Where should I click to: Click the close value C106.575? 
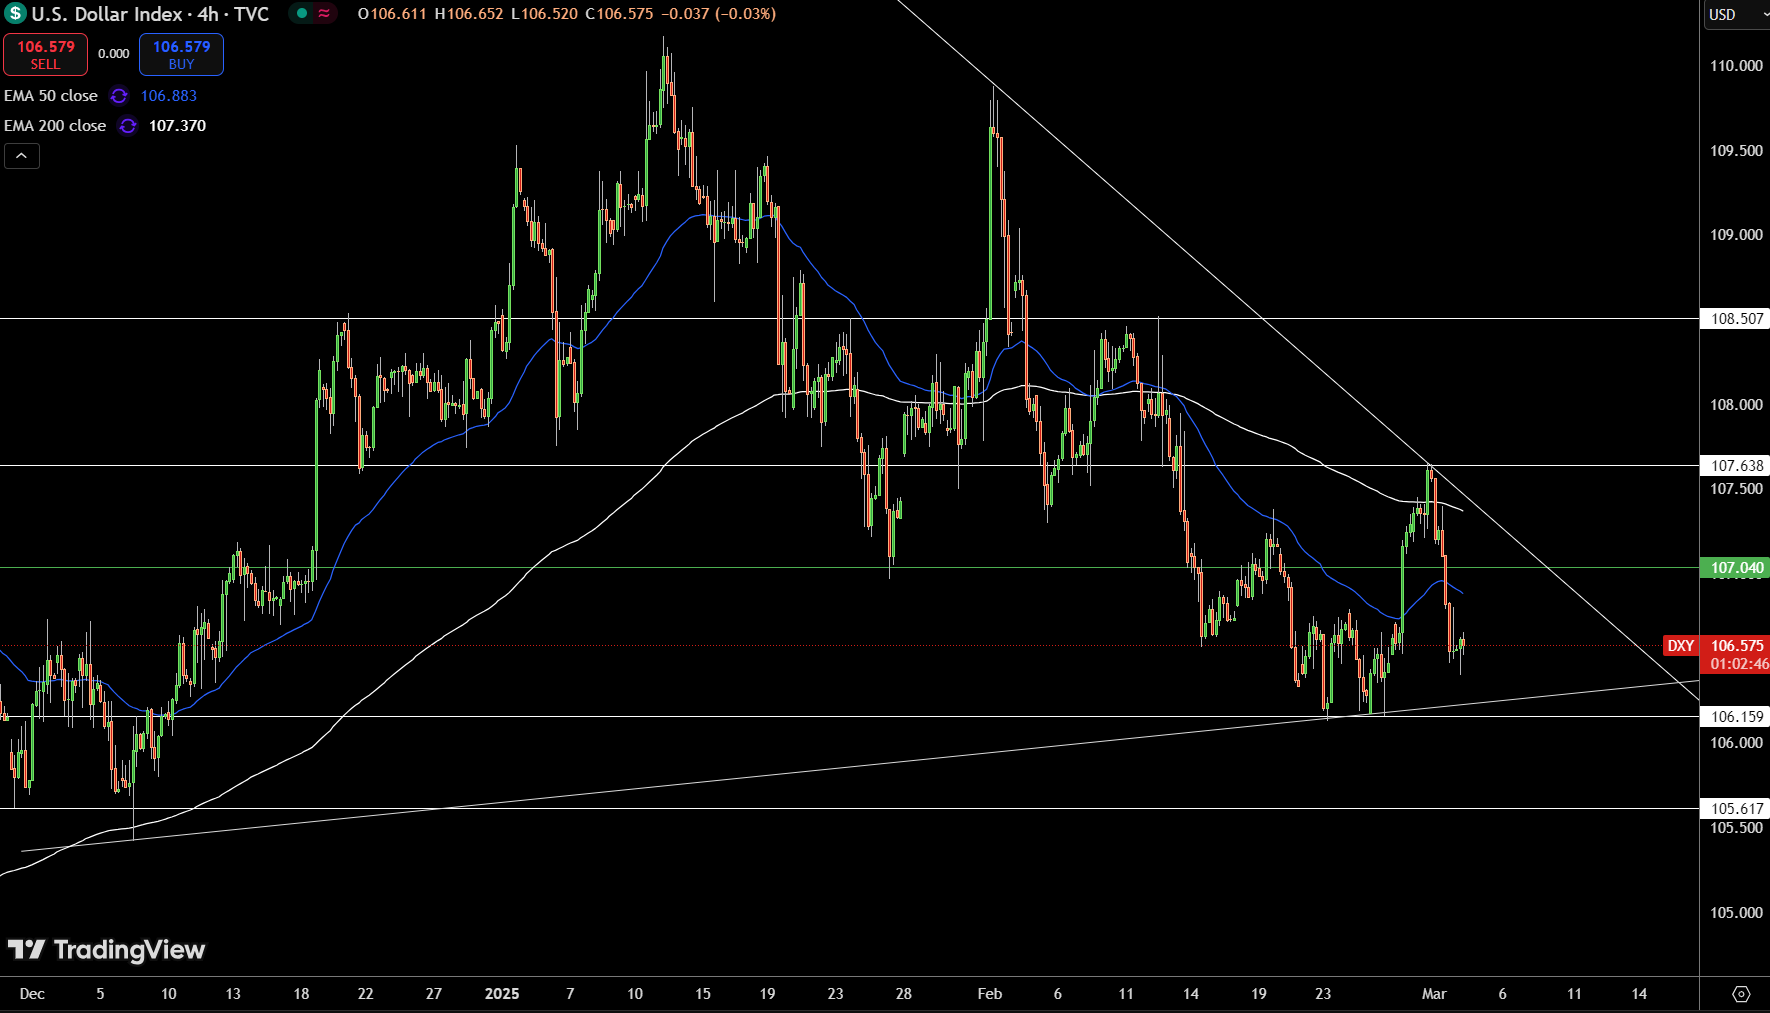pos(619,14)
